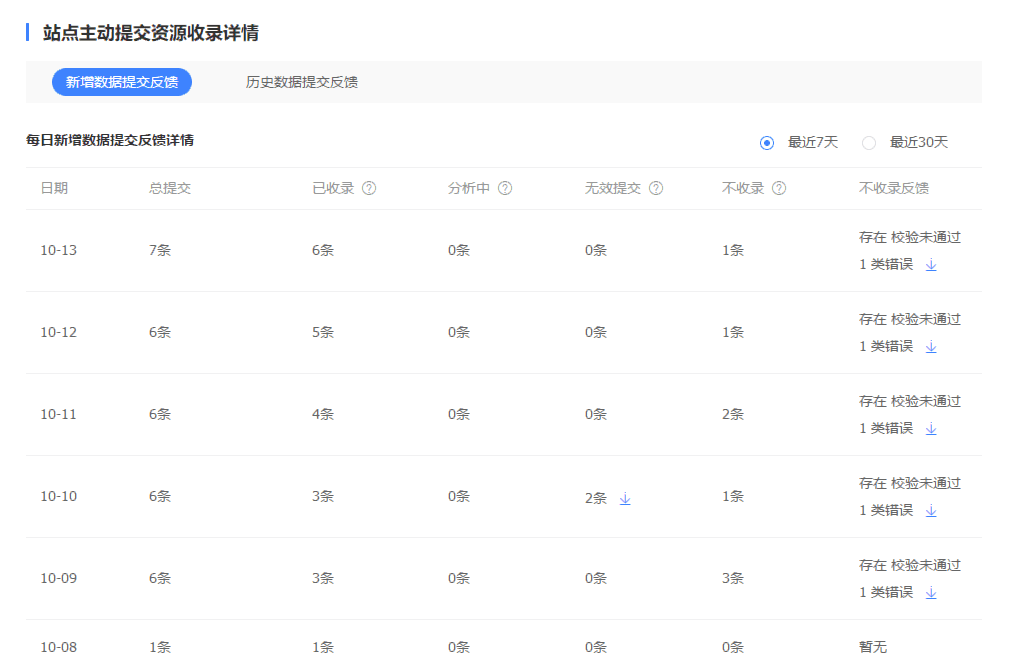Viewport: 1023px width, 654px height.
Task: Open help icon next to 分析中
Action: click(505, 189)
